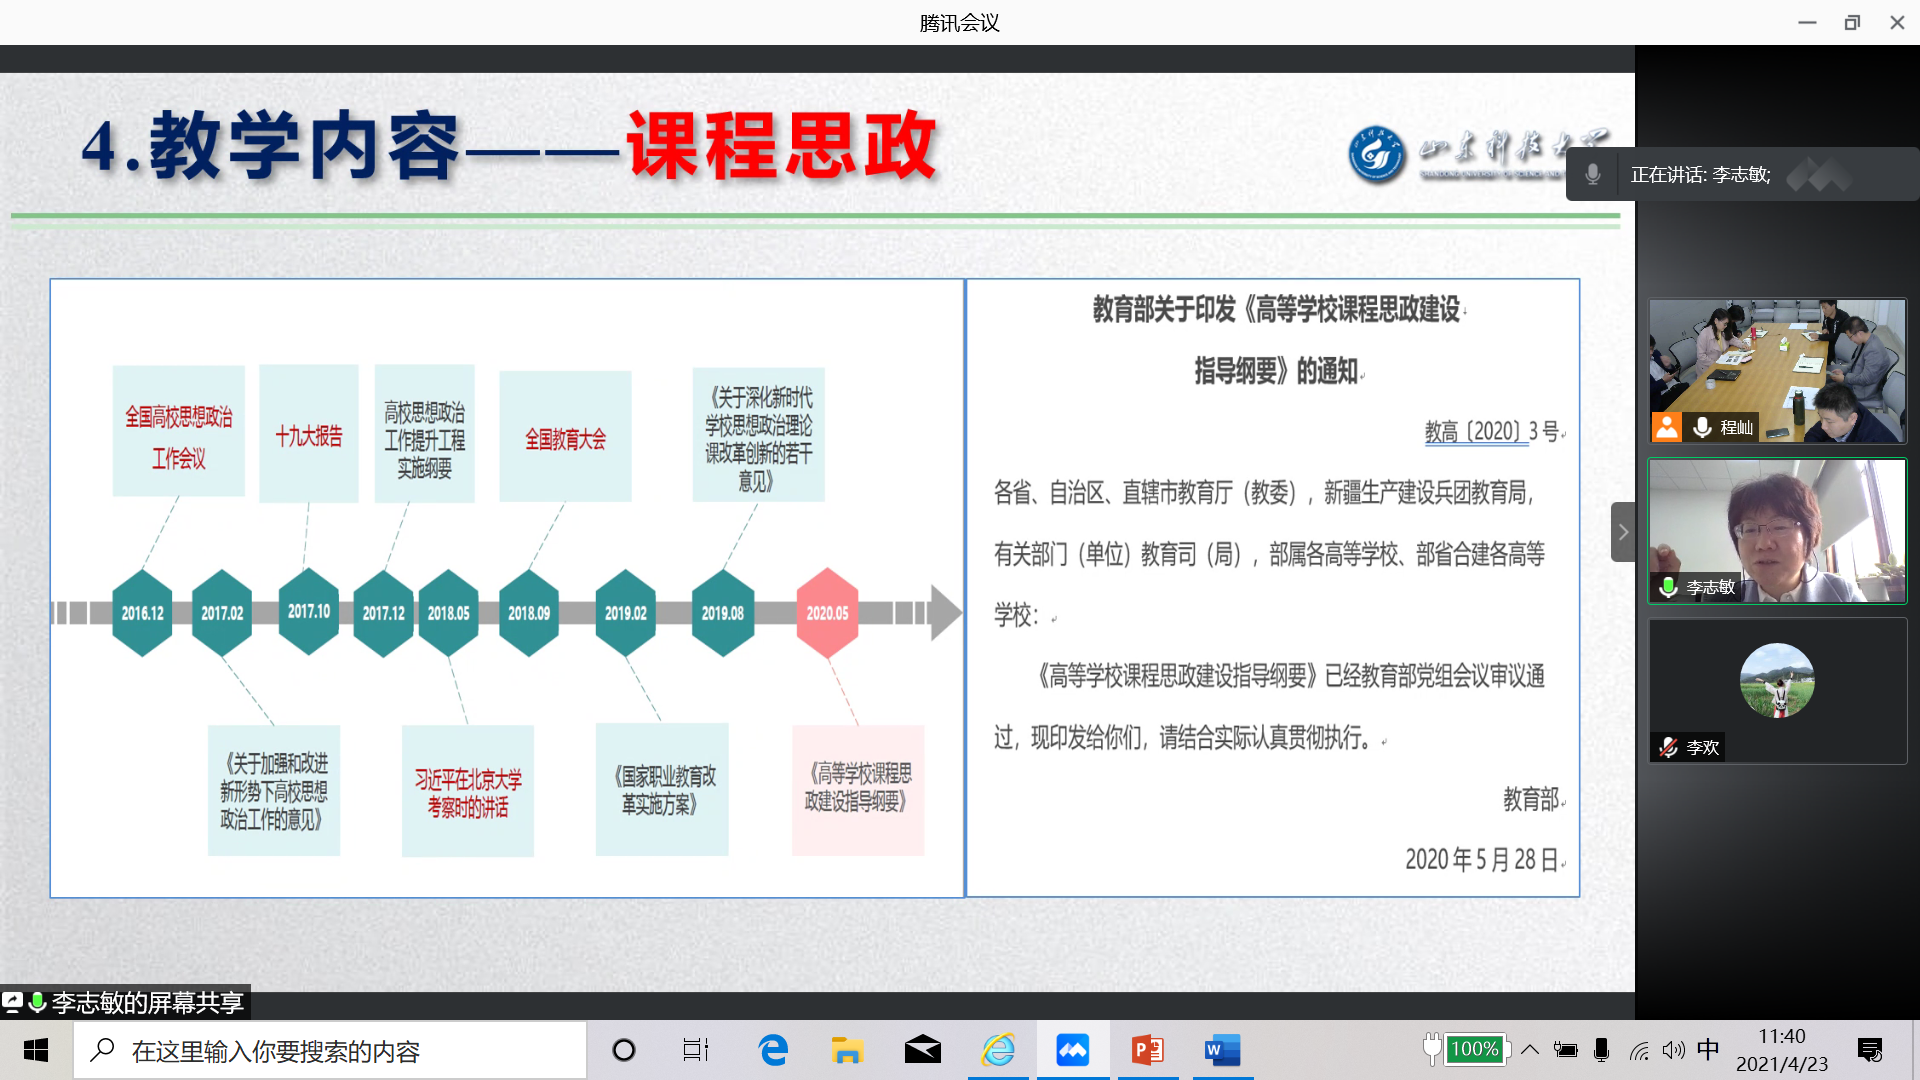Image resolution: width=1920 pixels, height=1080 pixels.
Task: Open the Mail app on the taskbar
Action: (922, 1050)
